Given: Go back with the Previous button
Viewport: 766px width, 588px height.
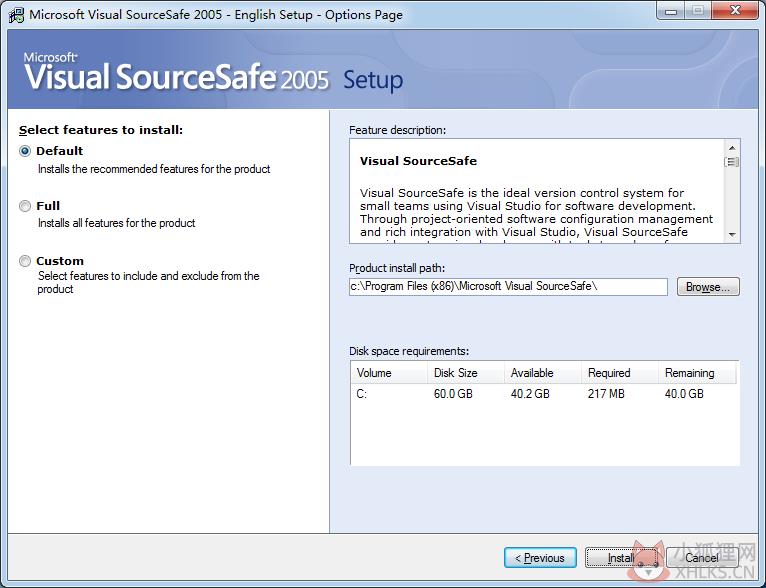Looking at the screenshot, I should click(540, 558).
